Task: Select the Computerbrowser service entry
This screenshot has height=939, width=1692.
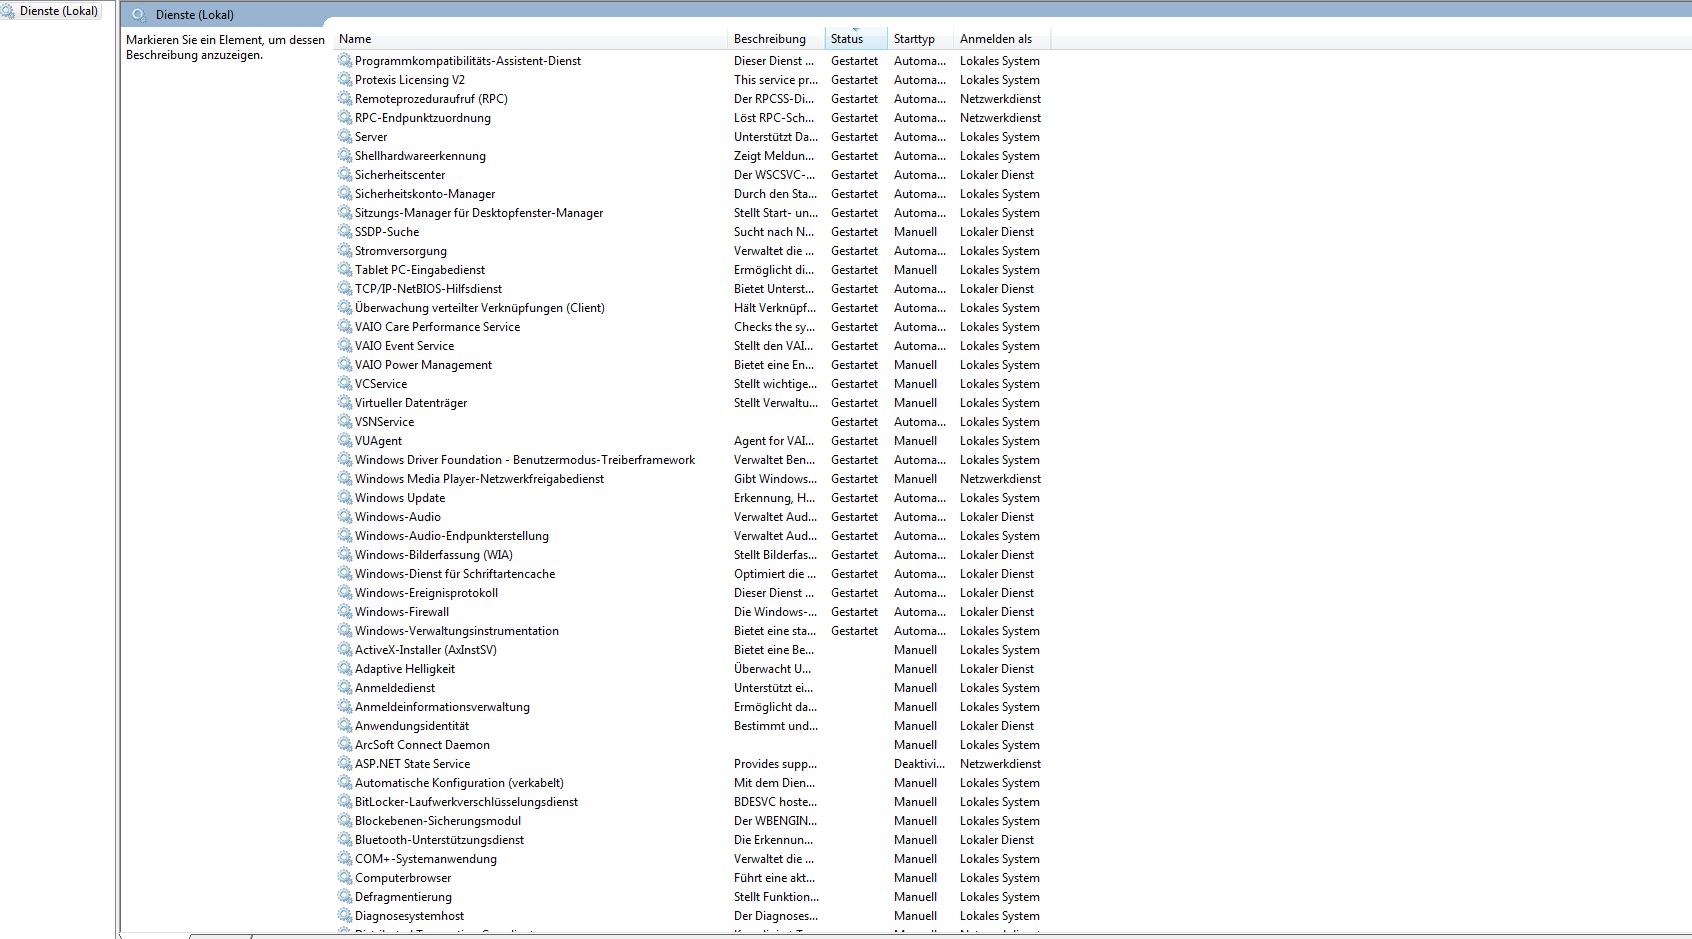Action: (403, 878)
